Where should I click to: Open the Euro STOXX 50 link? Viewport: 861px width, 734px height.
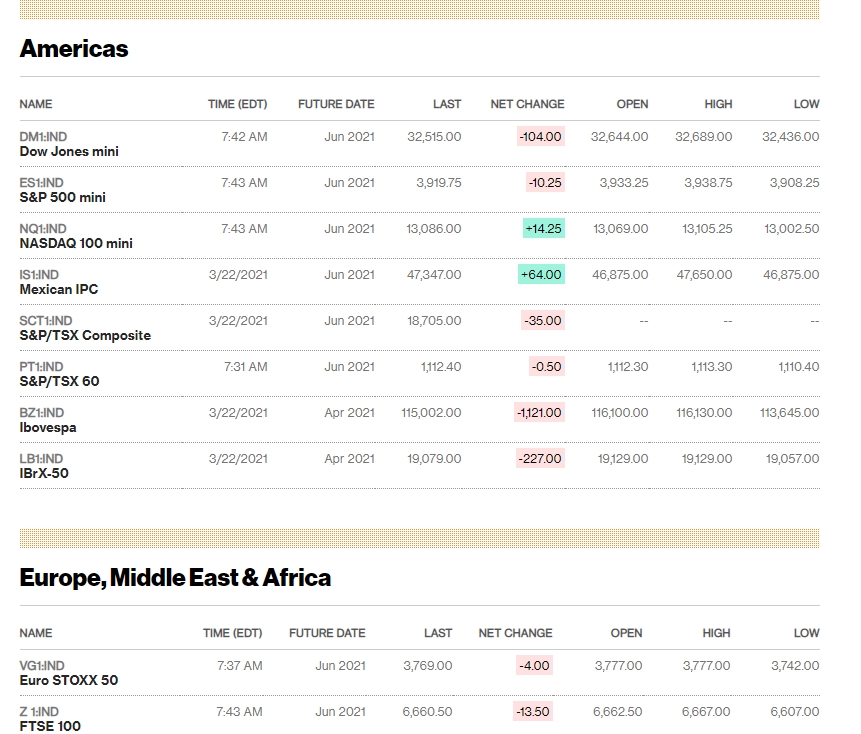click(x=69, y=681)
